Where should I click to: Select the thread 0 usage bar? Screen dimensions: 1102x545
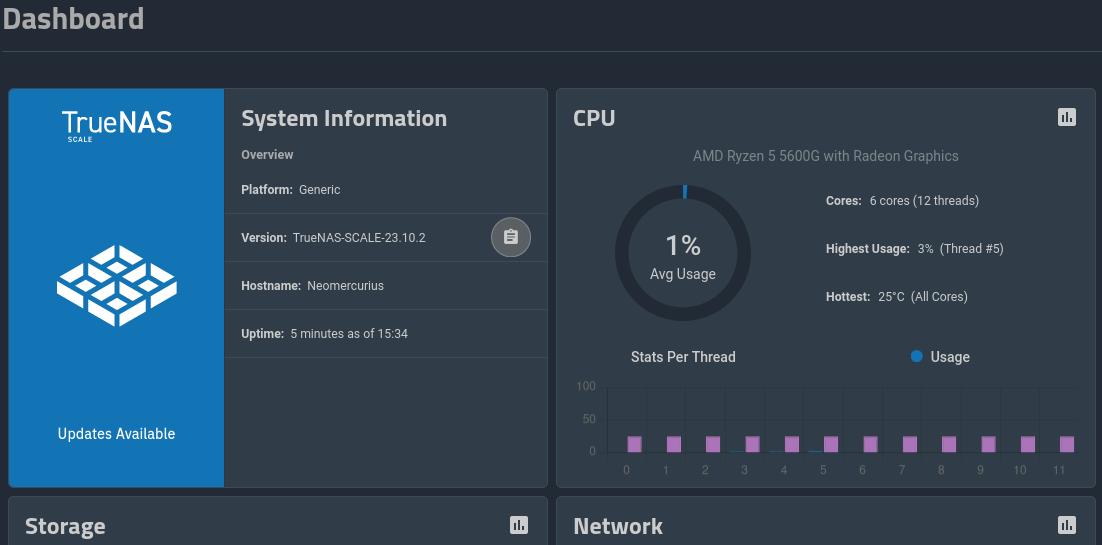point(634,444)
